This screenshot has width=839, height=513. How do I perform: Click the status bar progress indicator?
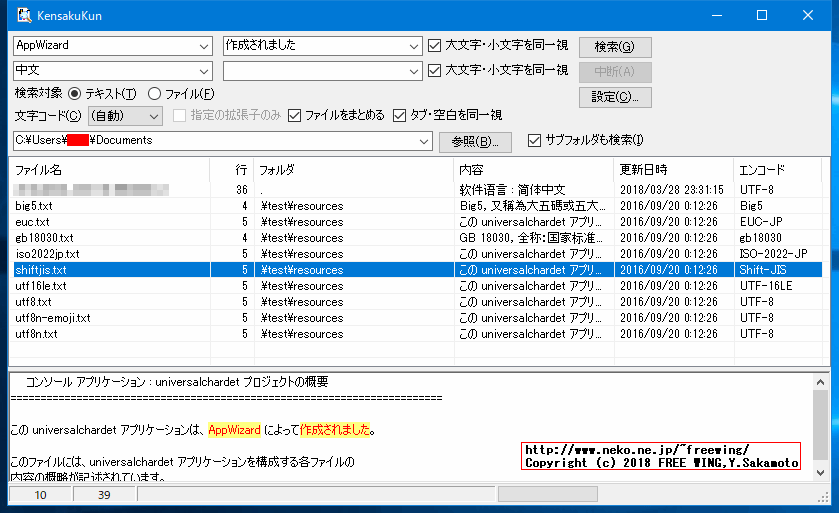click(x=548, y=494)
